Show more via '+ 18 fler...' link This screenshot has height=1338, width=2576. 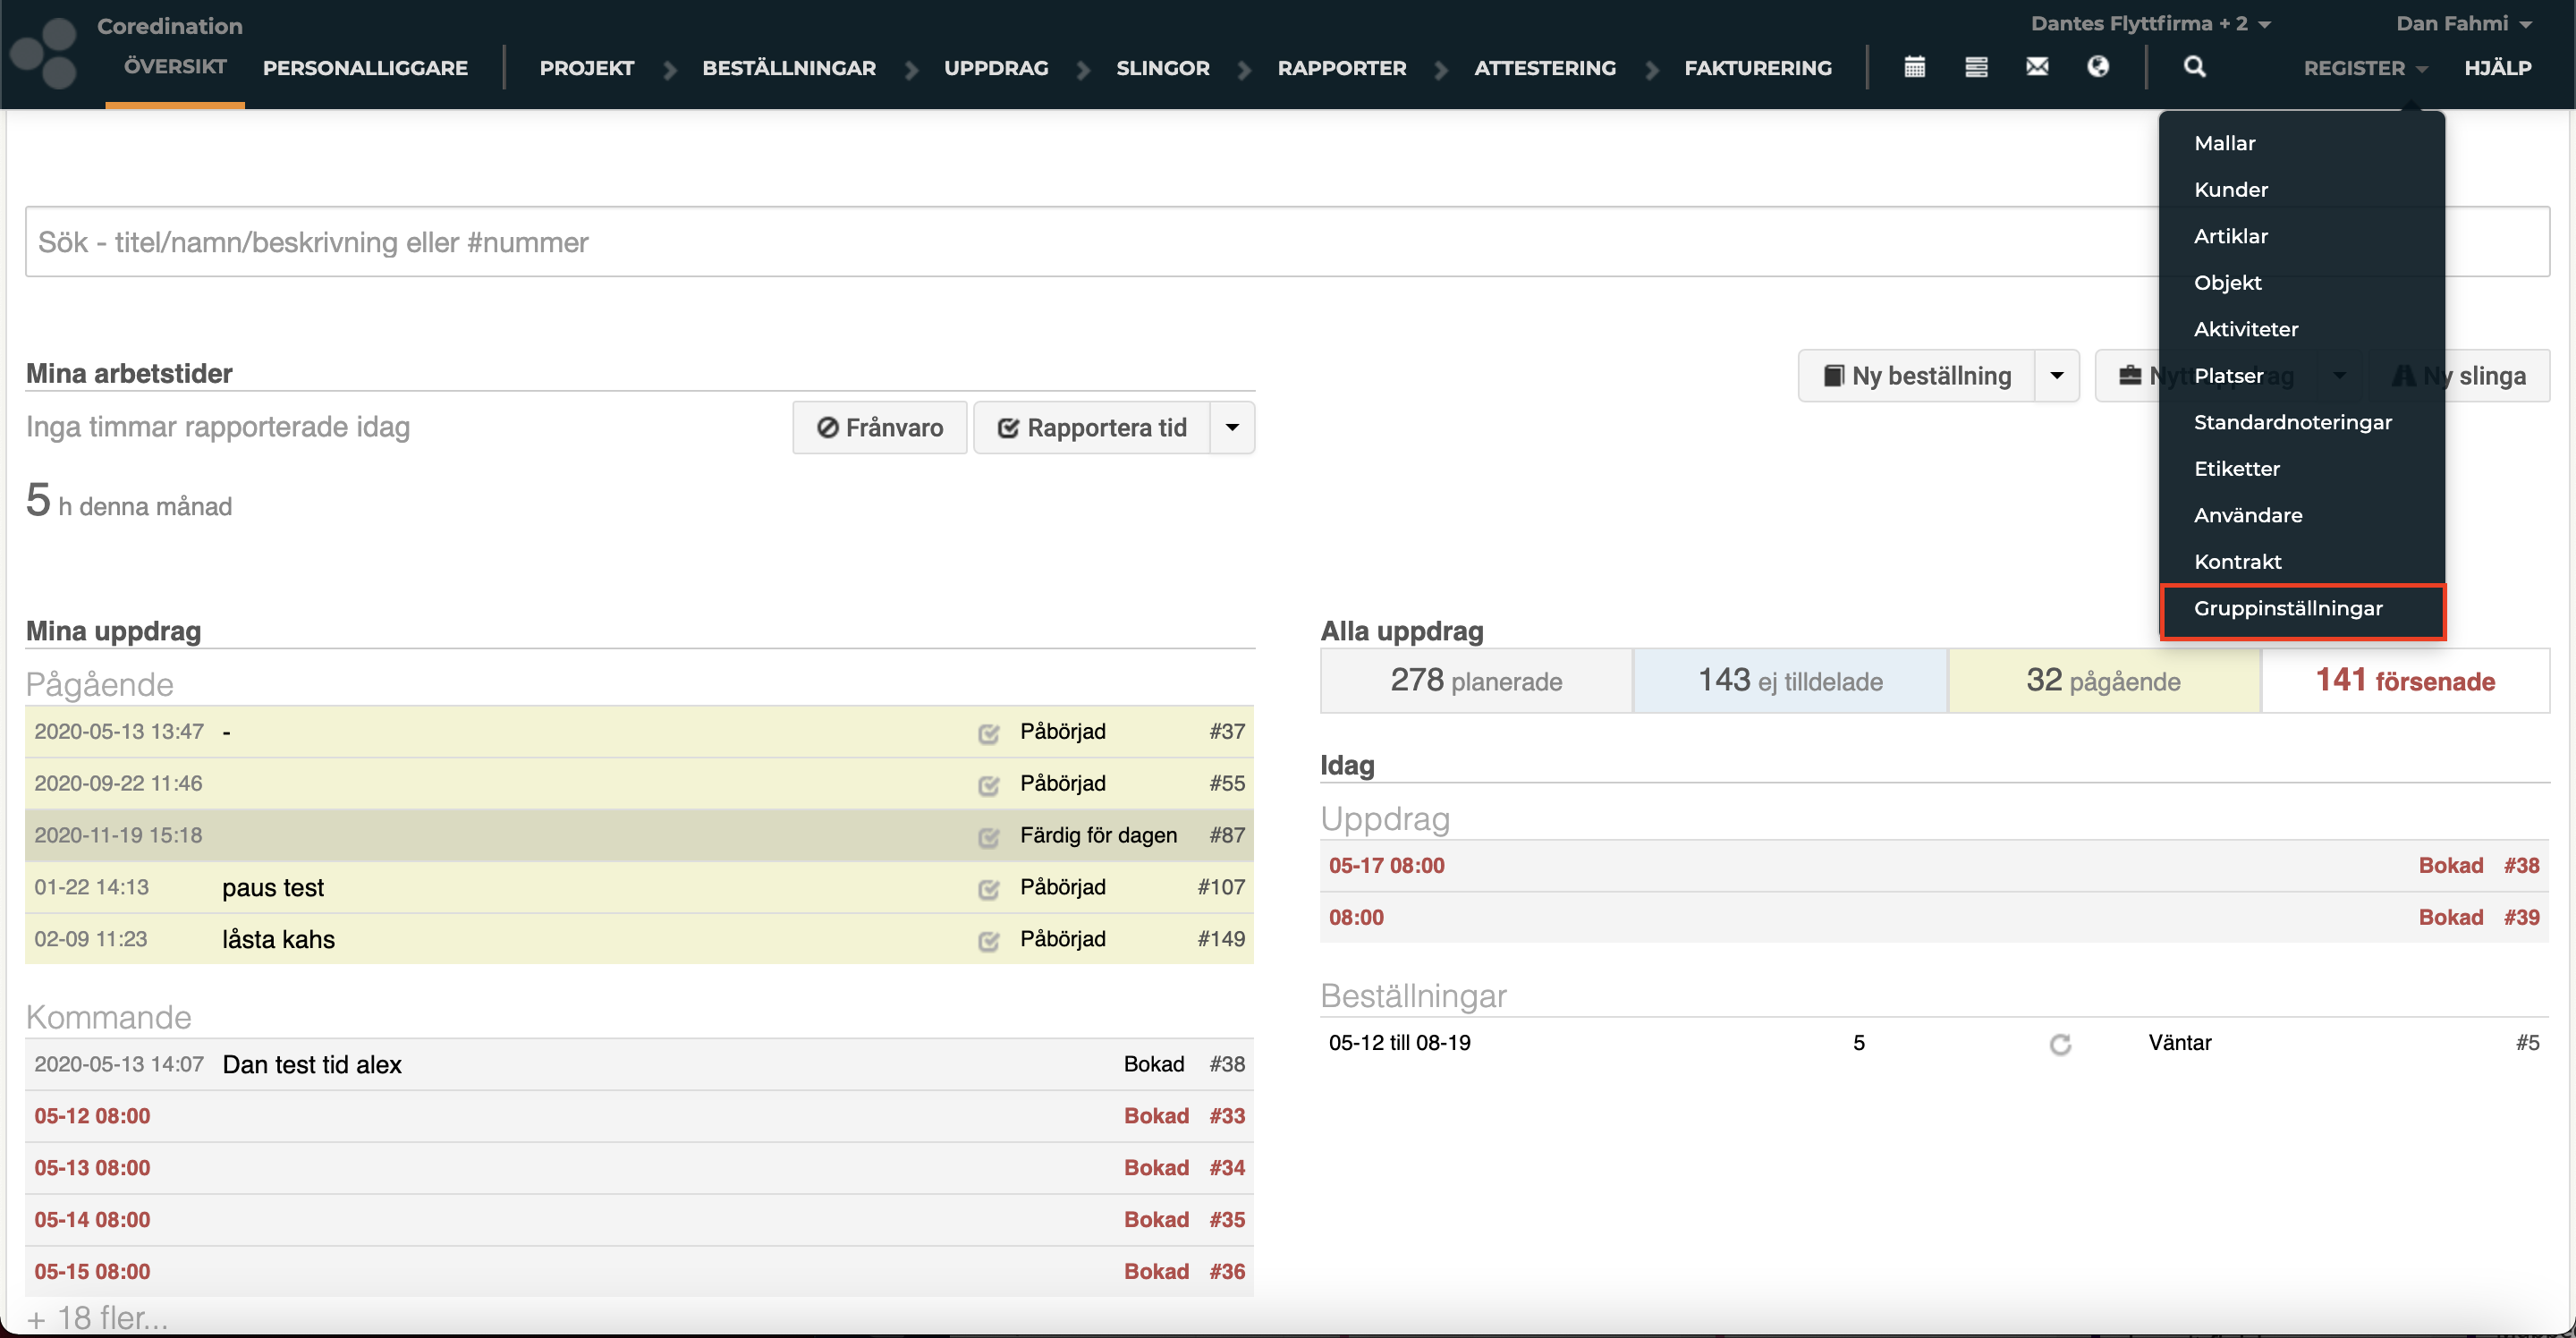98,1318
